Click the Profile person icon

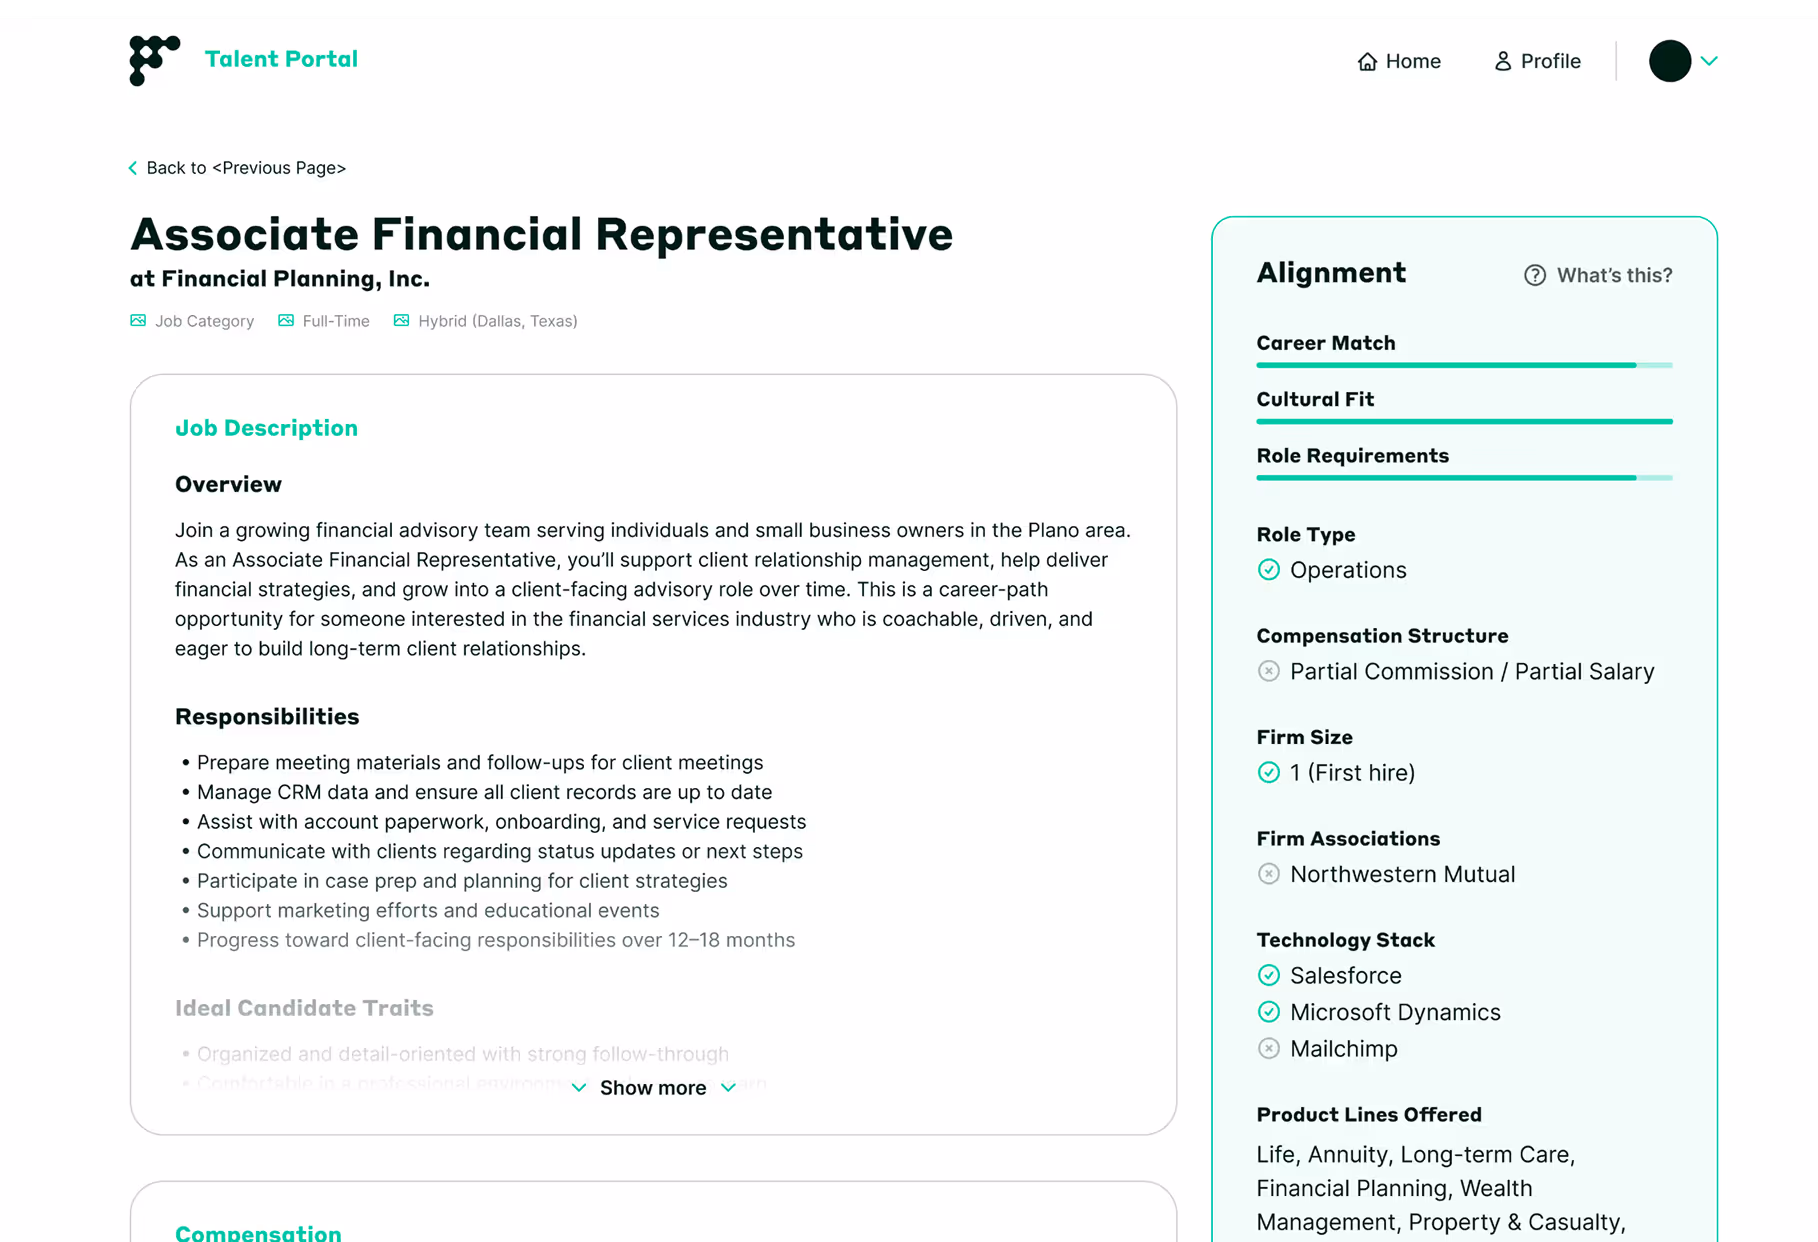(x=1501, y=61)
